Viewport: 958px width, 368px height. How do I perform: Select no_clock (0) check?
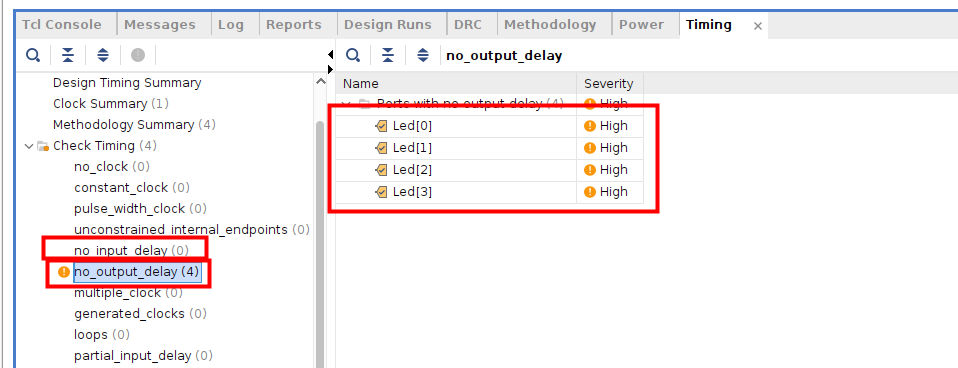point(112,167)
